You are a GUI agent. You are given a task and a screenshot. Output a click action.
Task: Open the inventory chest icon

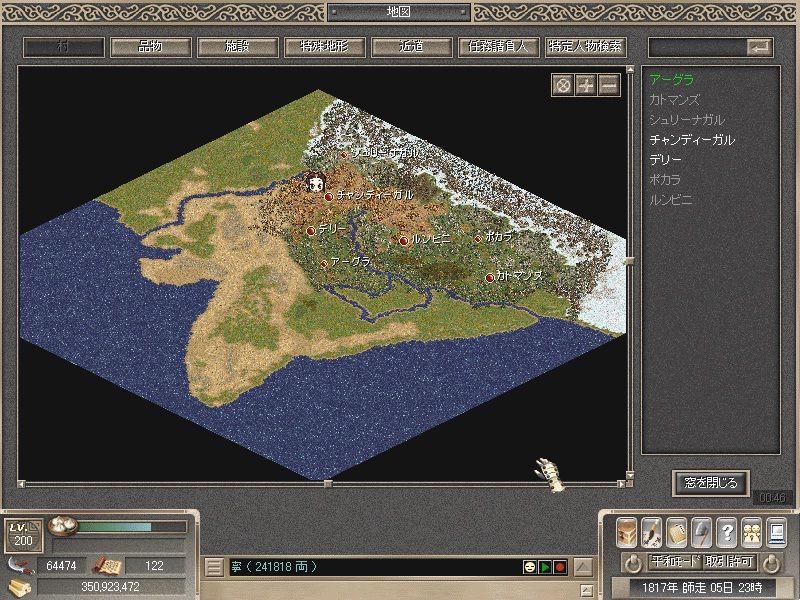(x=627, y=532)
